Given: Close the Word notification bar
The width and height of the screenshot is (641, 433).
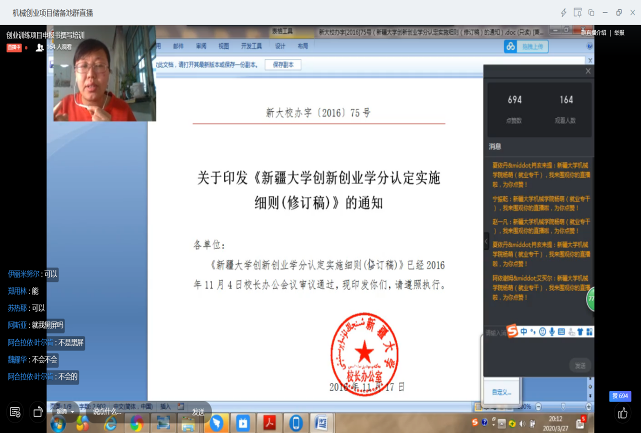Looking at the screenshot, I should tap(590, 60).
